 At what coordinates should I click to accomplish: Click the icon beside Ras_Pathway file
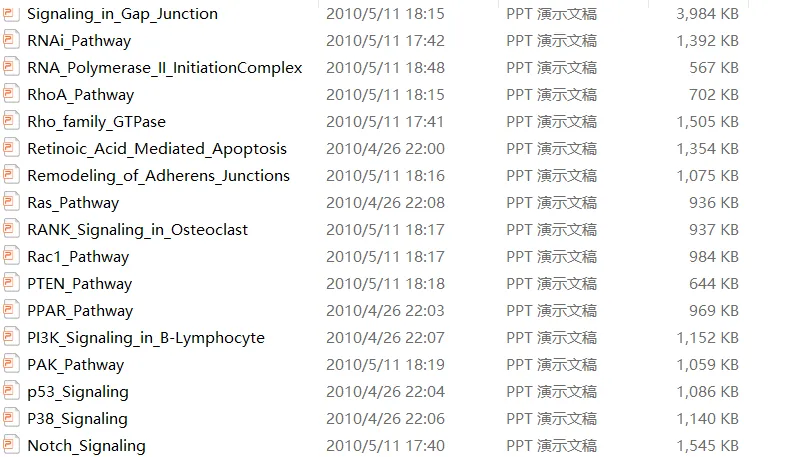11,203
